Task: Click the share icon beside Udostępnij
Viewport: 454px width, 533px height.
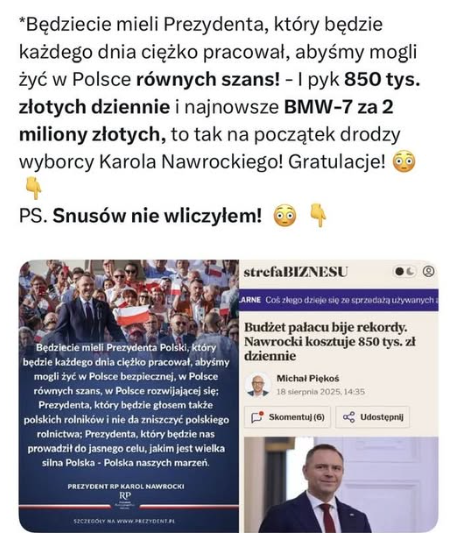Action: (x=349, y=417)
